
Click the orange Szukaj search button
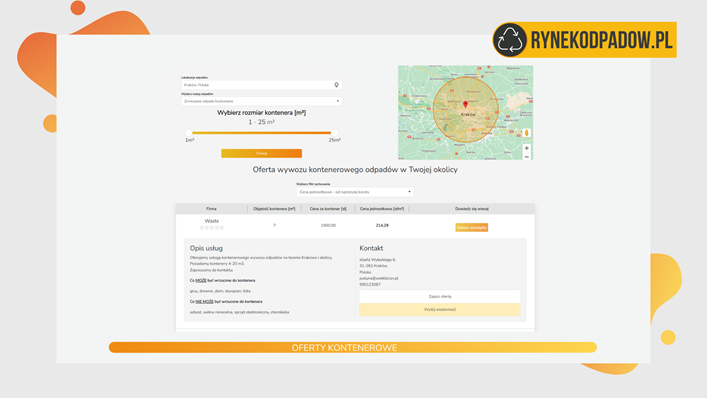pos(262,153)
